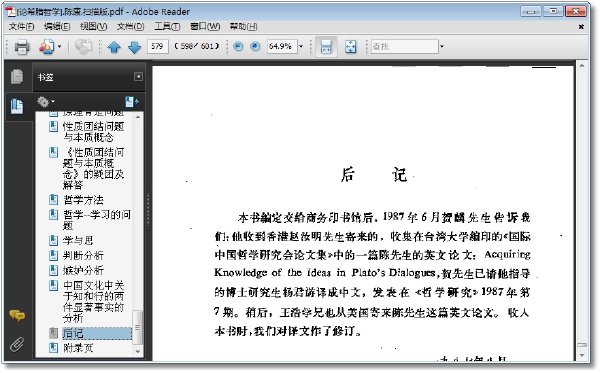Select the 哲学方法 bookmark
This screenshot has height=373, width=600.
pos(83,200)
